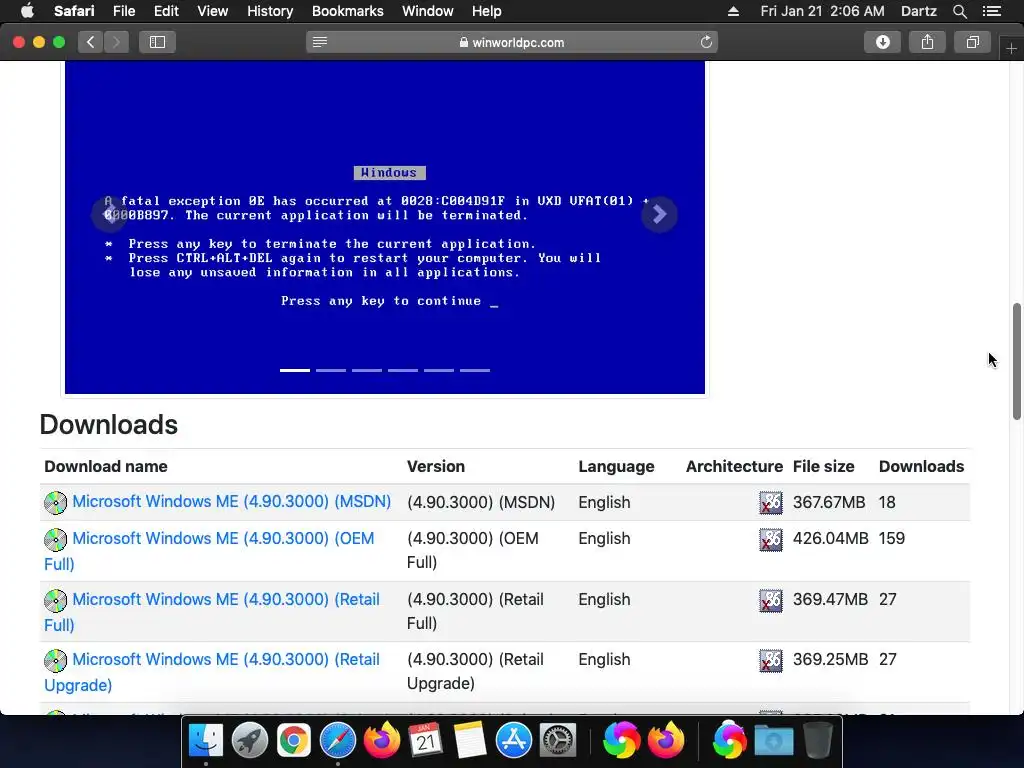The width and height of the screenshot is (1024, 768).
Task: Reload the current page
Action: 706,42
